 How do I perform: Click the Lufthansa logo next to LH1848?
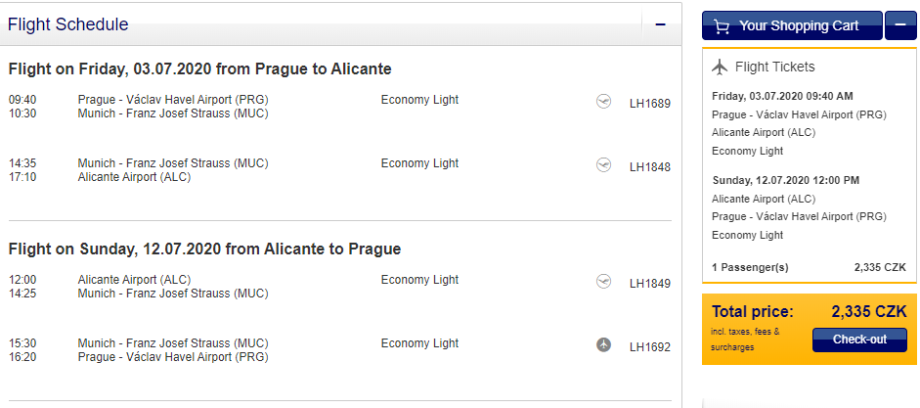[603, 165]
